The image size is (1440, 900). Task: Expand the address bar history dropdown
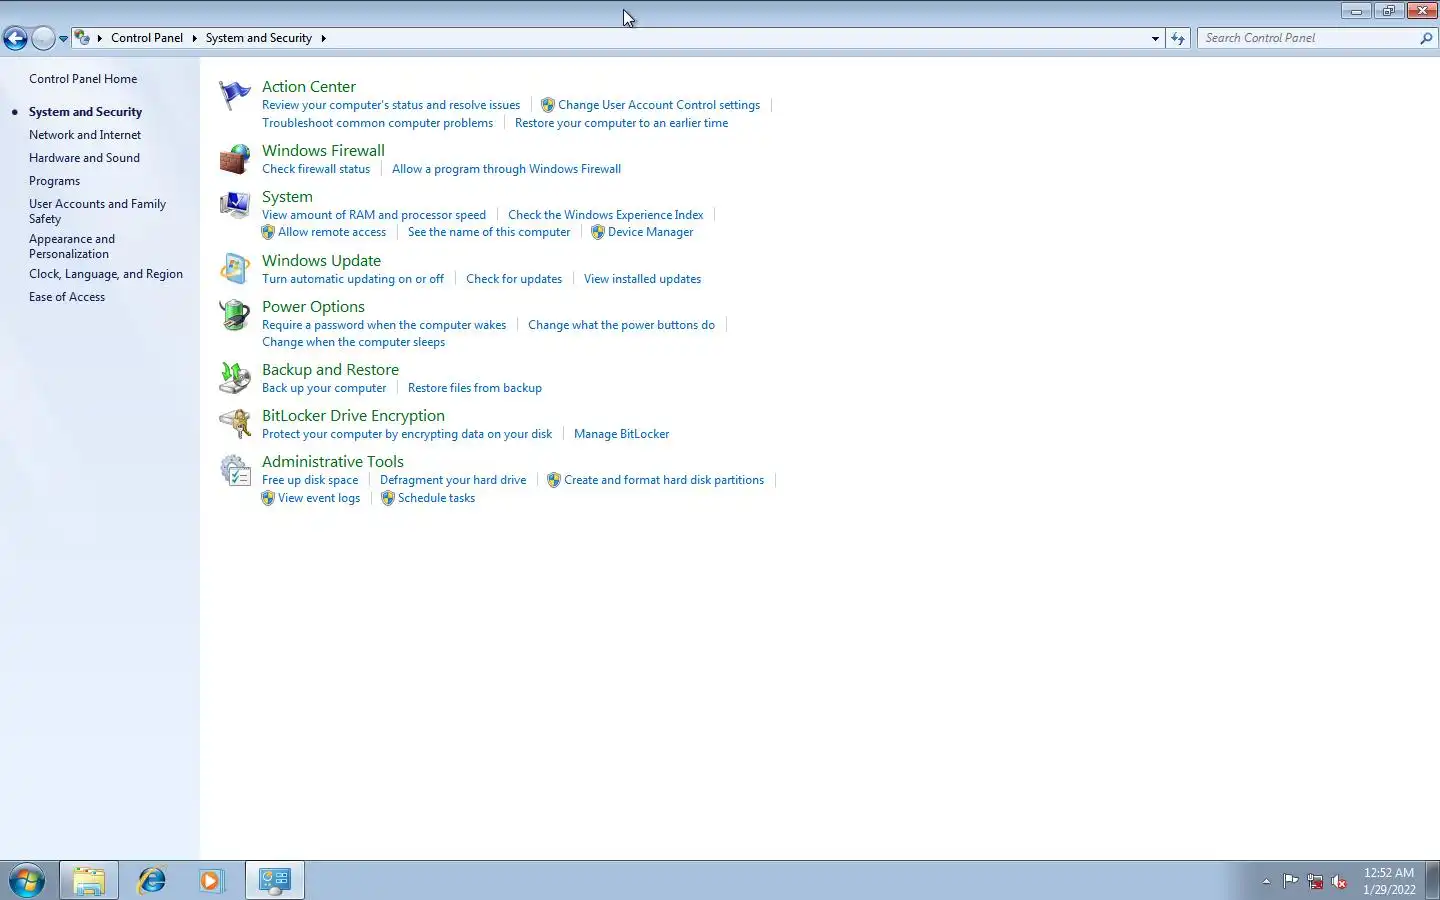pos(1155,38)
